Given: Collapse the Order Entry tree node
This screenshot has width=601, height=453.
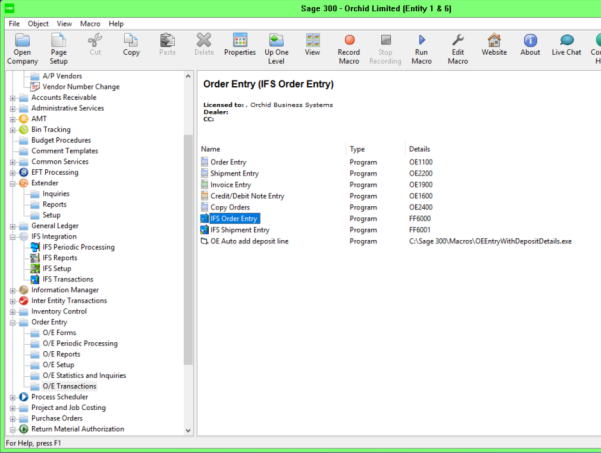Looking at the screenshot, I should click(13, 323).
